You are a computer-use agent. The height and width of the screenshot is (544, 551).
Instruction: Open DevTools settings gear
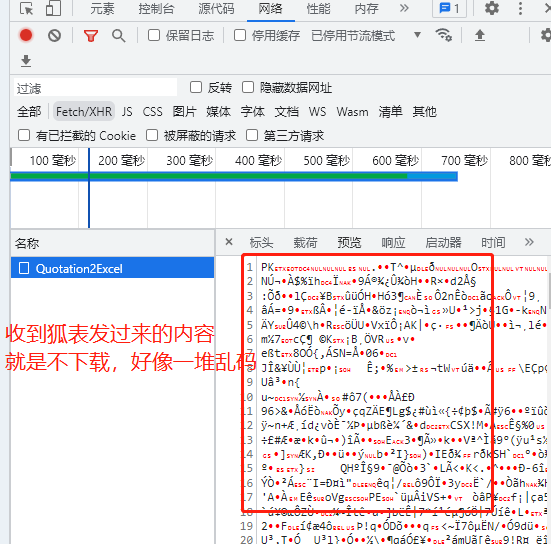[492, 8]
